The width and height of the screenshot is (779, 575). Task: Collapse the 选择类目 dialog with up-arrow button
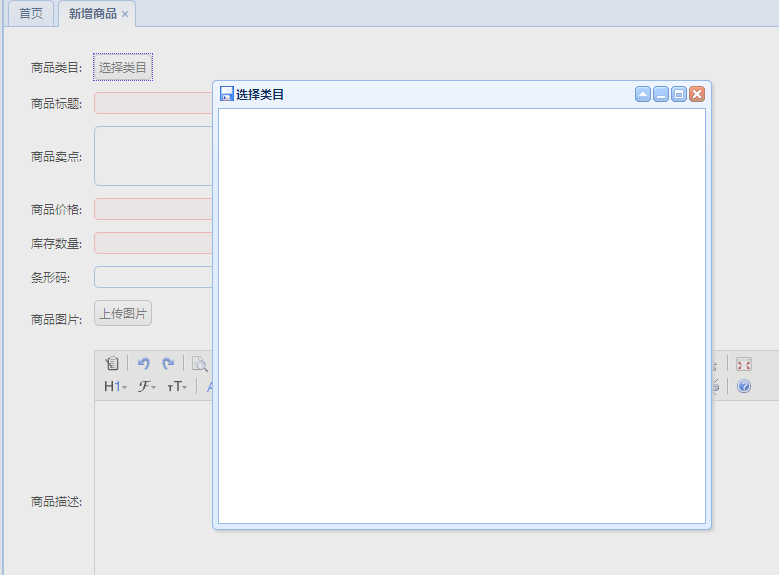click(643, 94)
